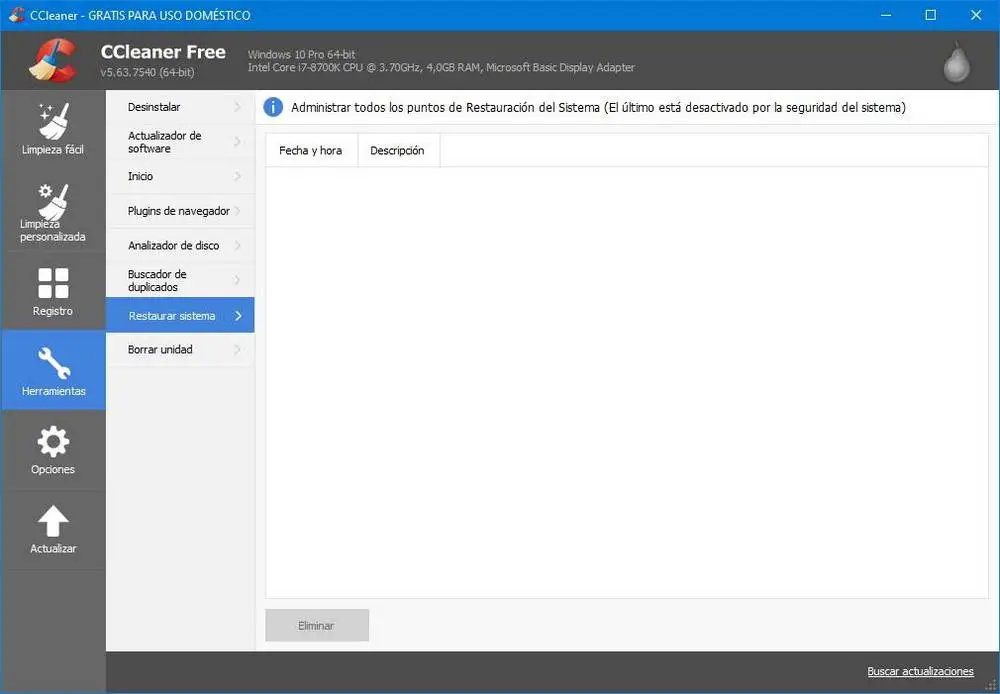Click the Intel Core i7-8700K system info
The image size is (1000, 694).
(441, 68)
